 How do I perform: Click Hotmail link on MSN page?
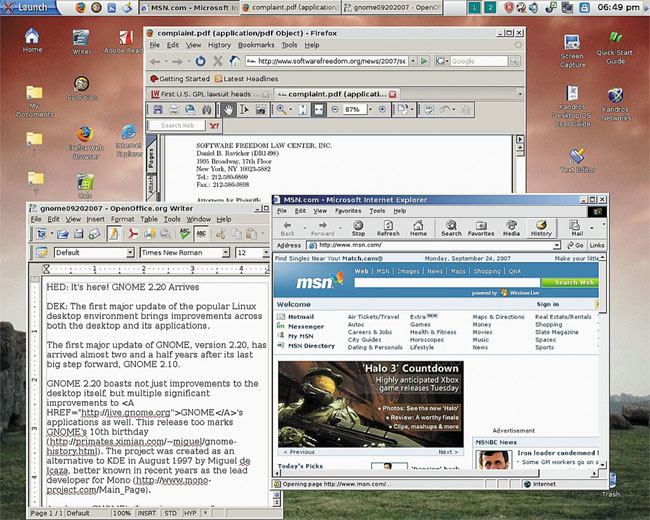tap(301, 317)
